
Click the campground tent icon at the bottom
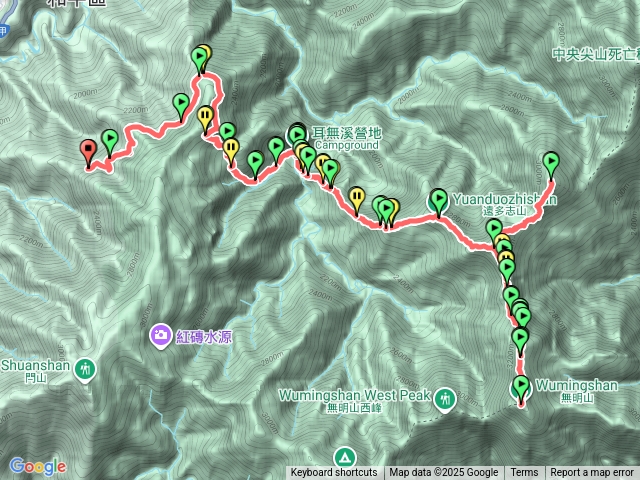pos(345,458)
